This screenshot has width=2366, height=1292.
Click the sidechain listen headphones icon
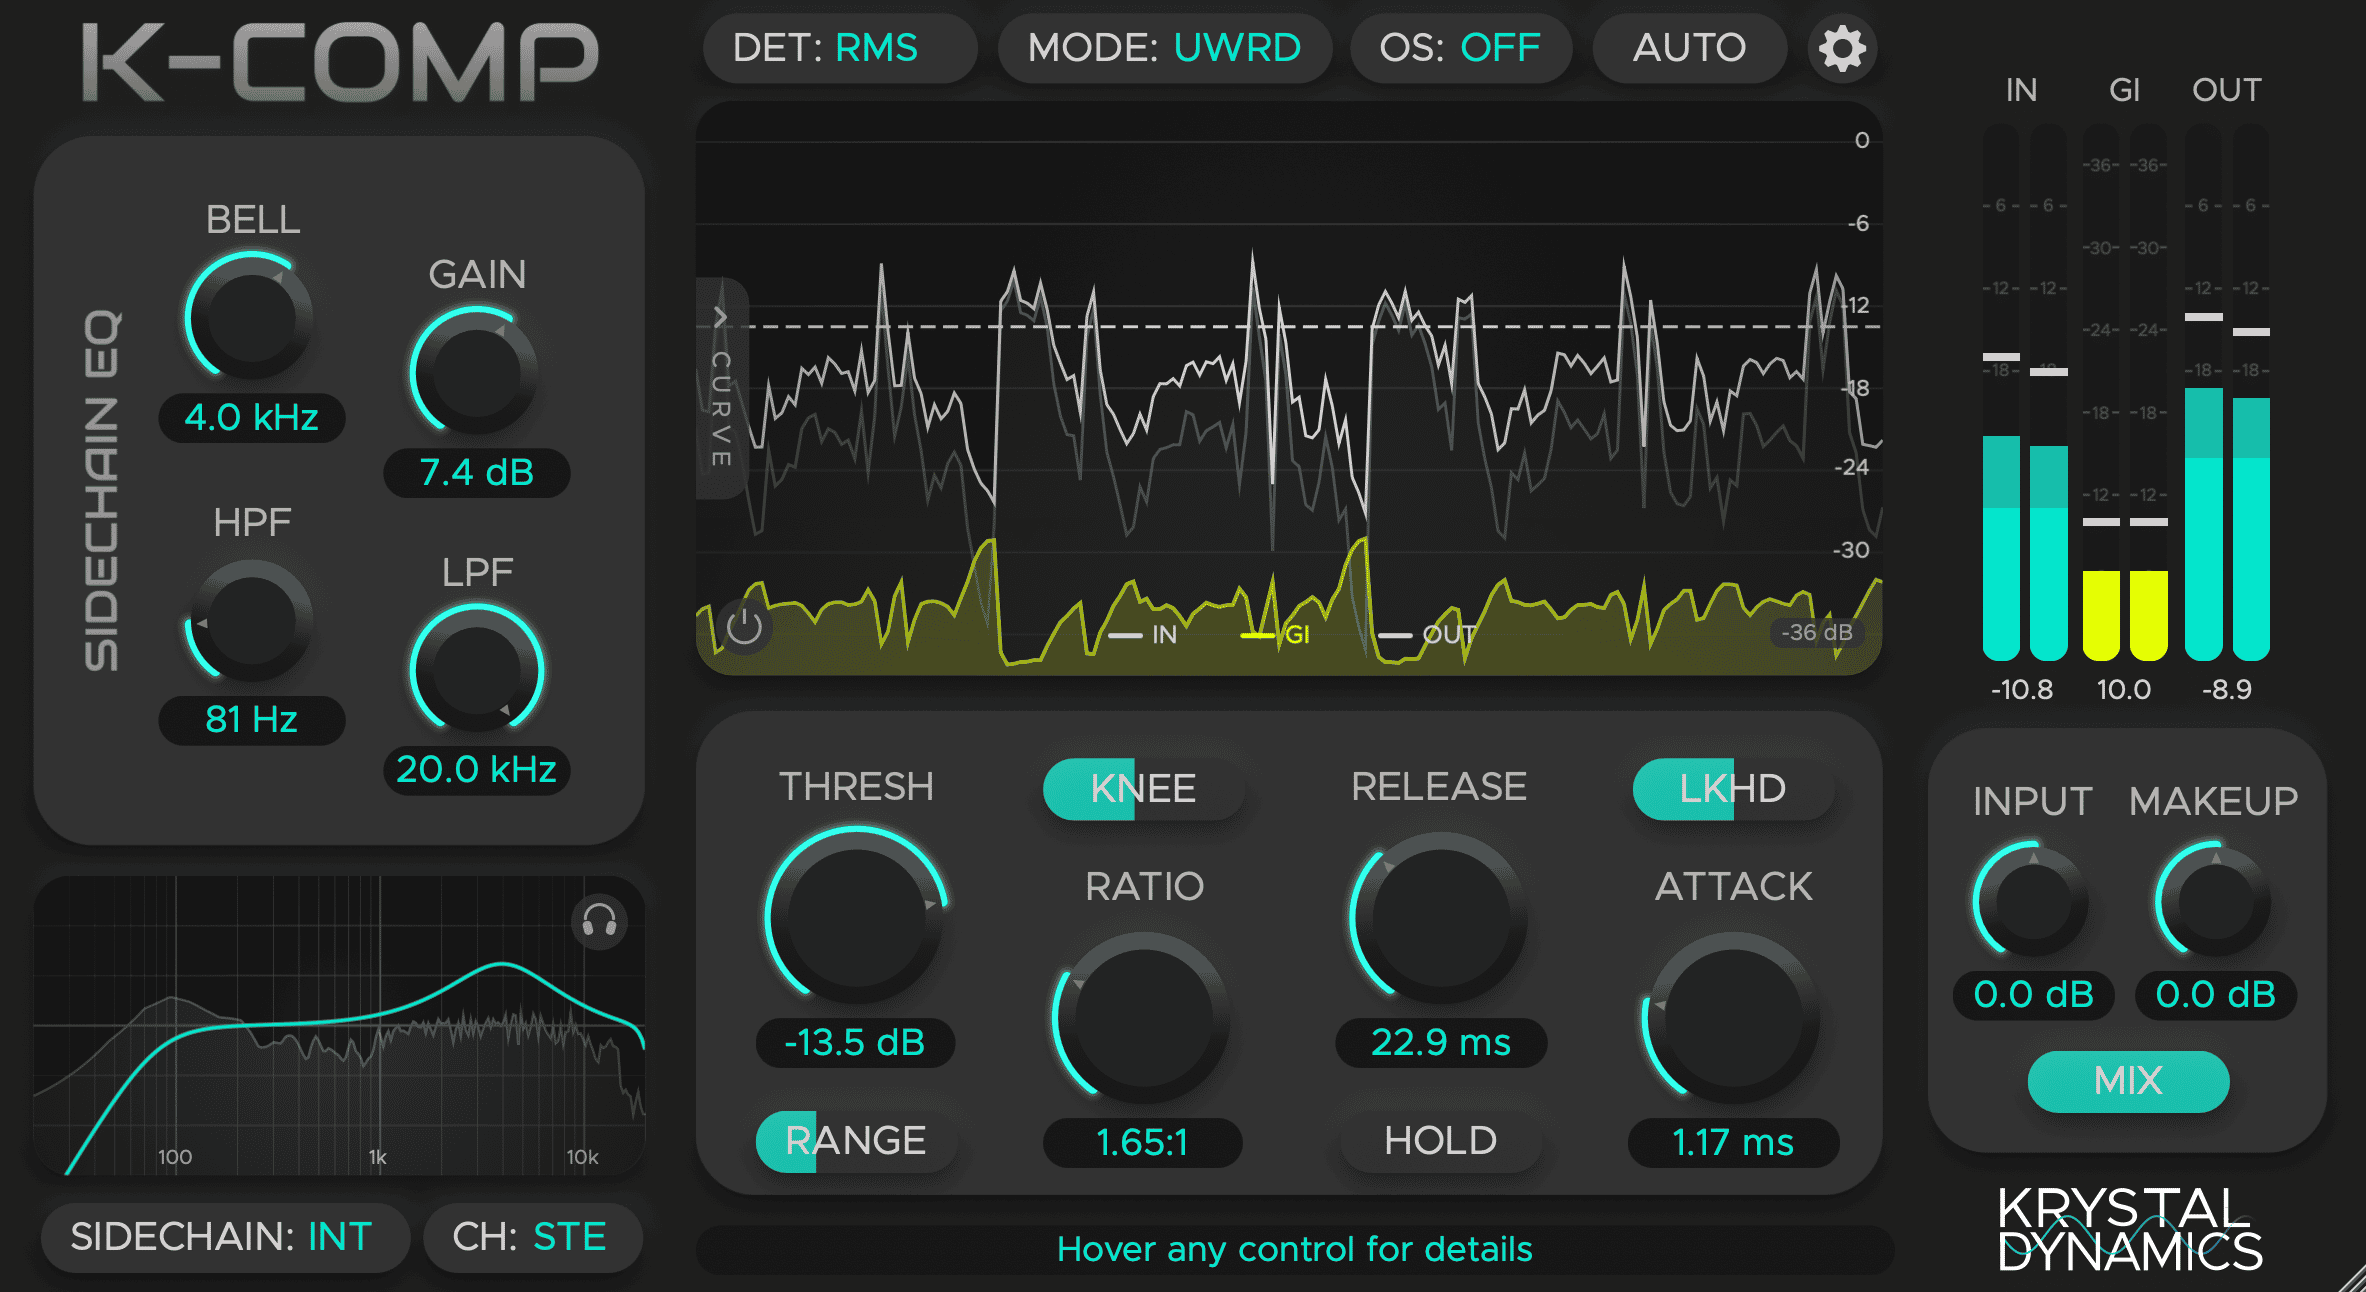(600, 921)
